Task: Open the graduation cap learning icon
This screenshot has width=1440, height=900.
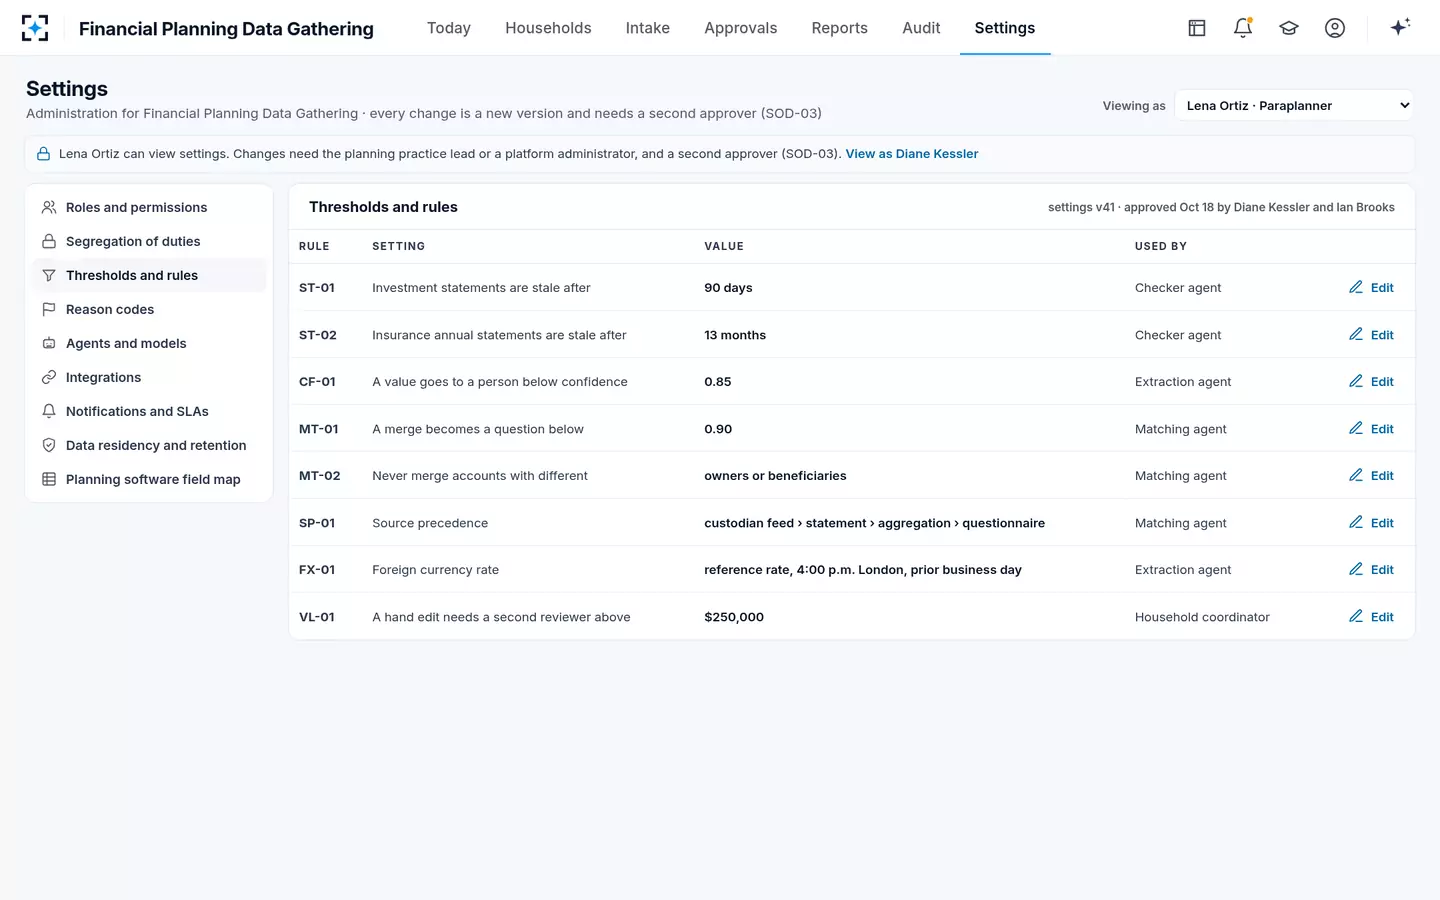Action: pyautogui.click(x=1289, y=28)
